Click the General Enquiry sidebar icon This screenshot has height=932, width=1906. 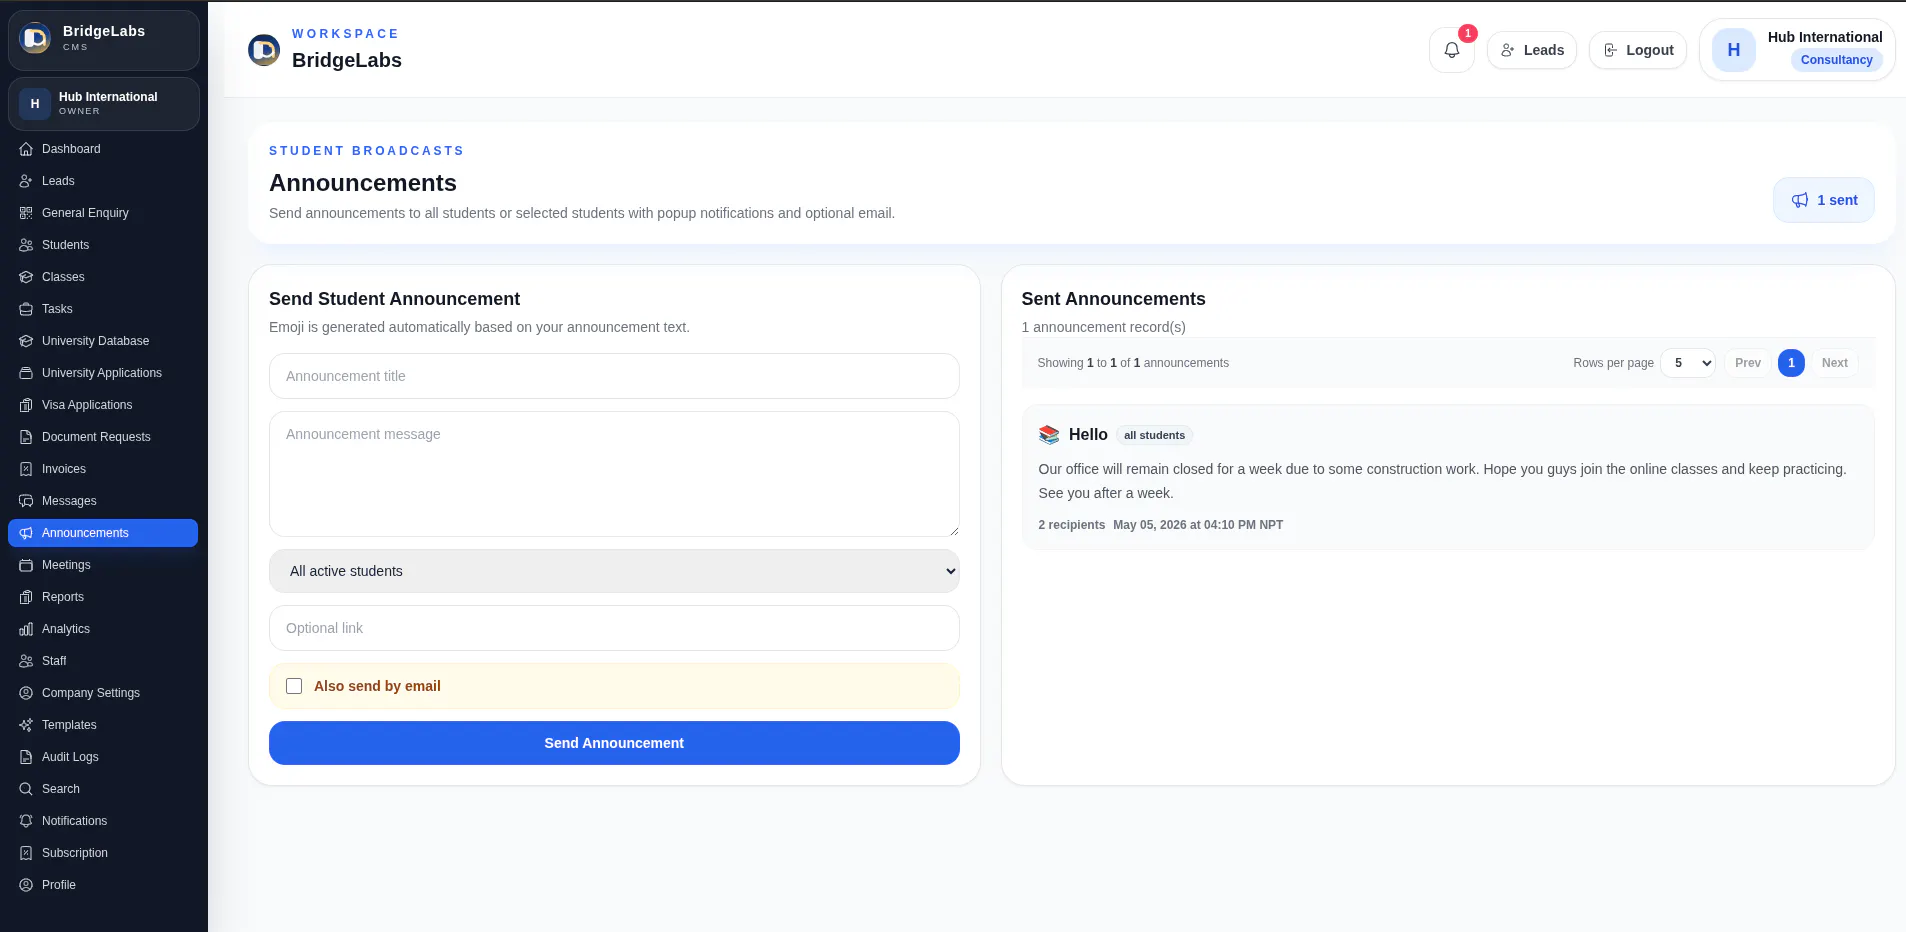(26, 213)
